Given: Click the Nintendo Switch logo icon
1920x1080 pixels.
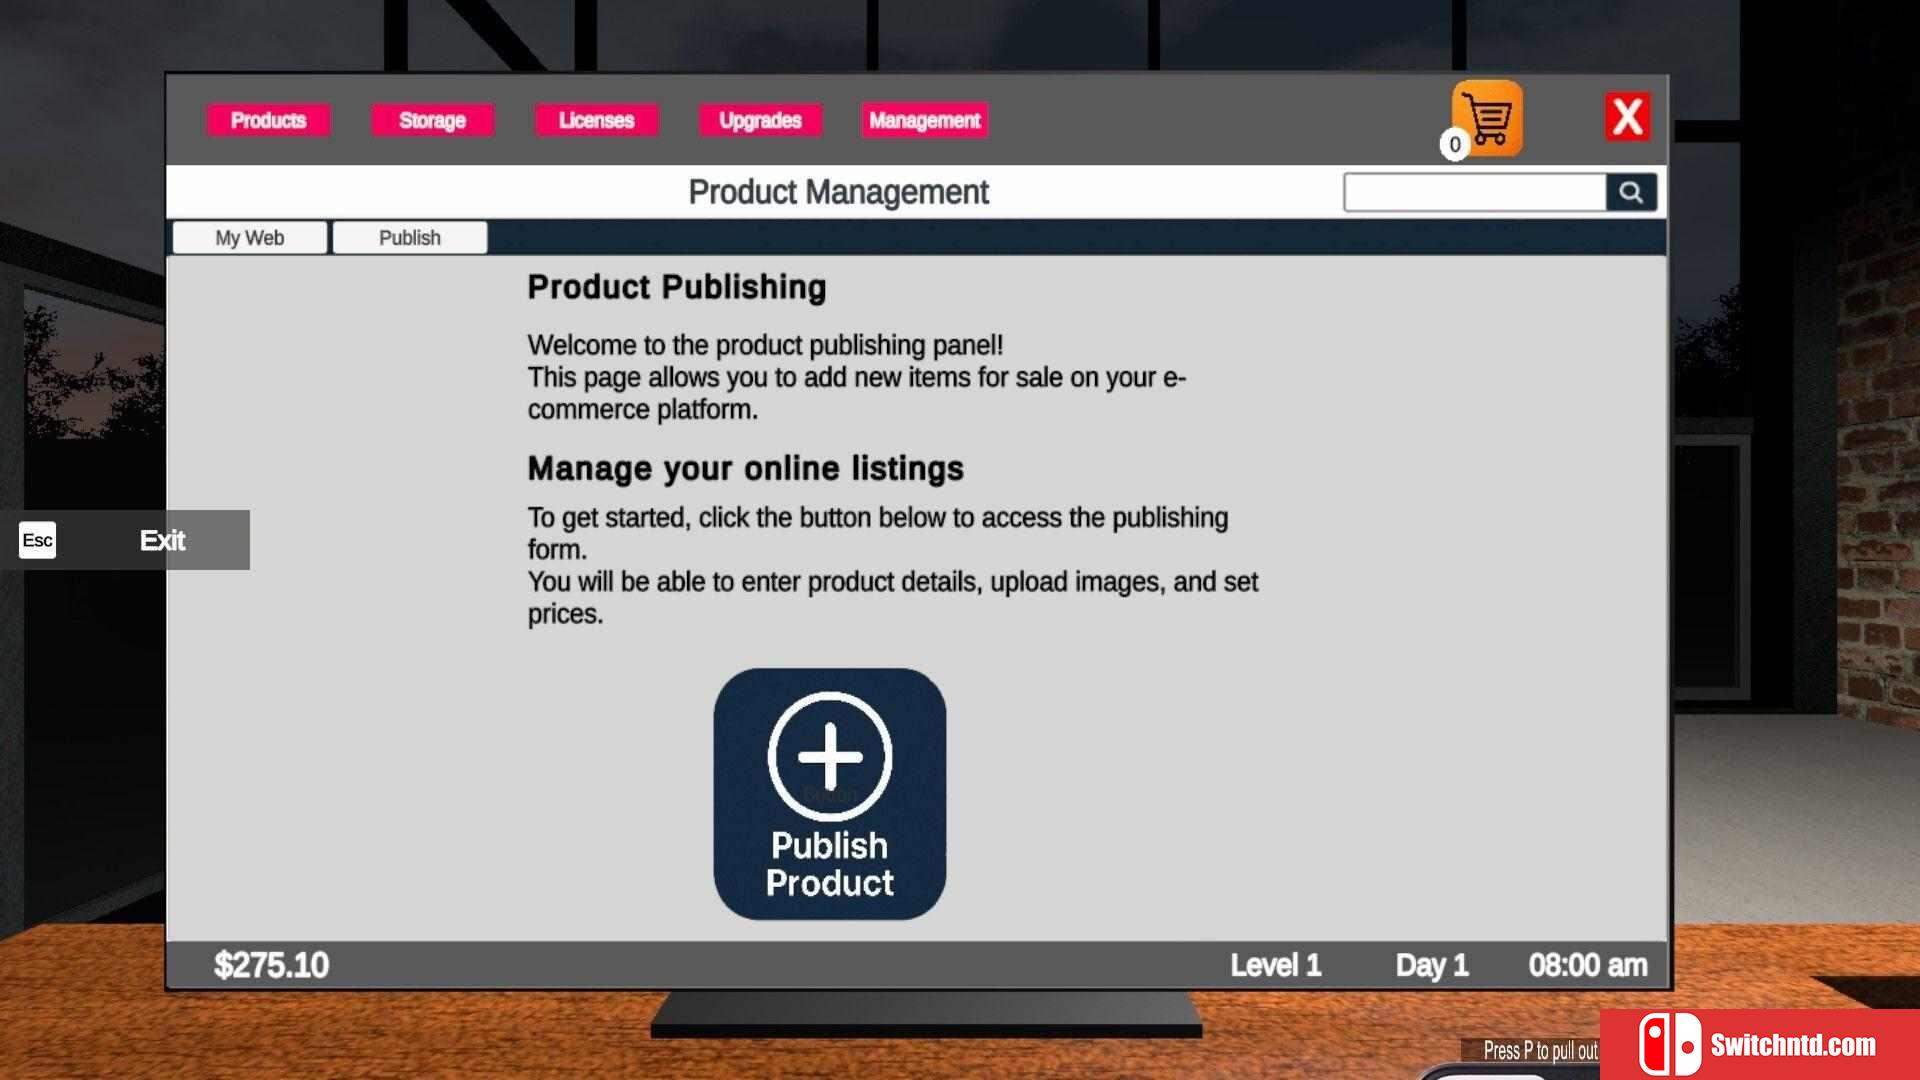Looking at the screenshot, I should click(x=1668, y=1045).
